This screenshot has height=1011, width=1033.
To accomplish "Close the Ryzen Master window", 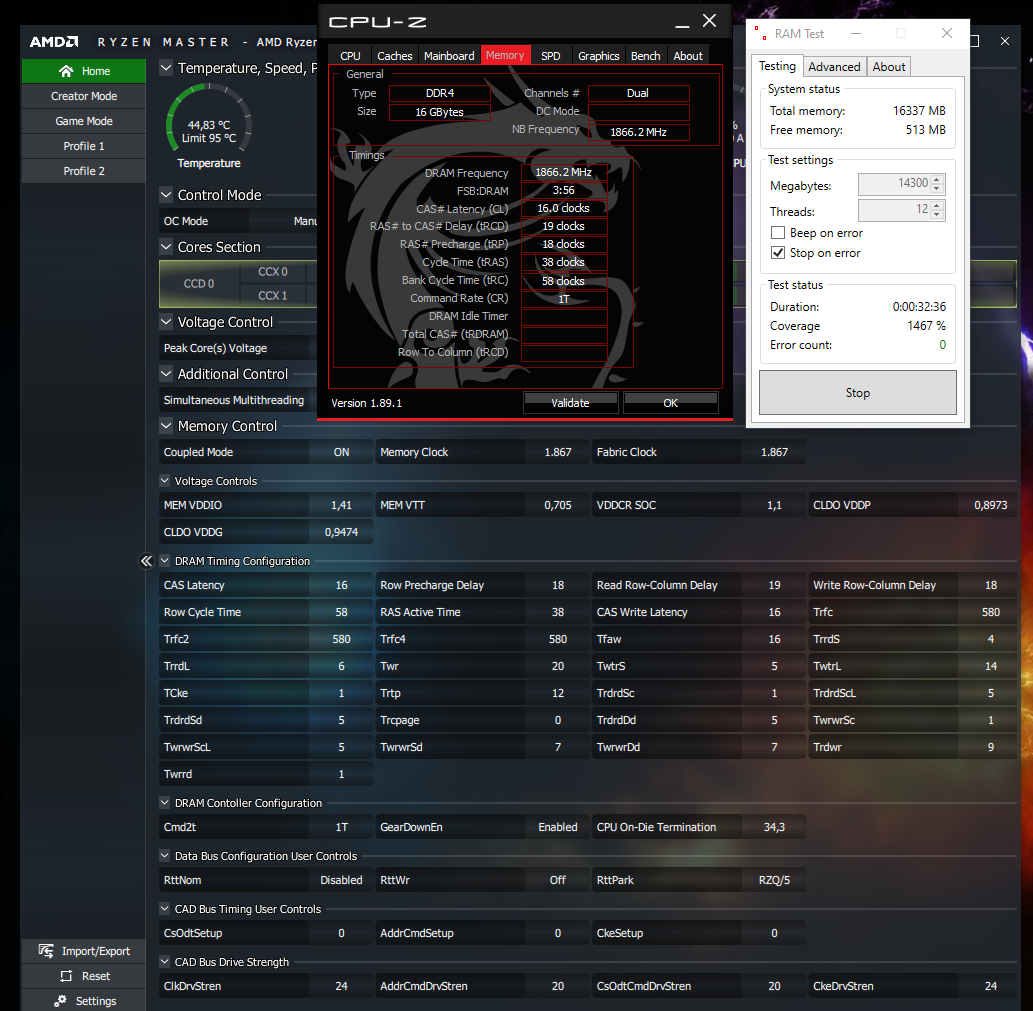I will pyautogui.click(x=1005, y=41).
